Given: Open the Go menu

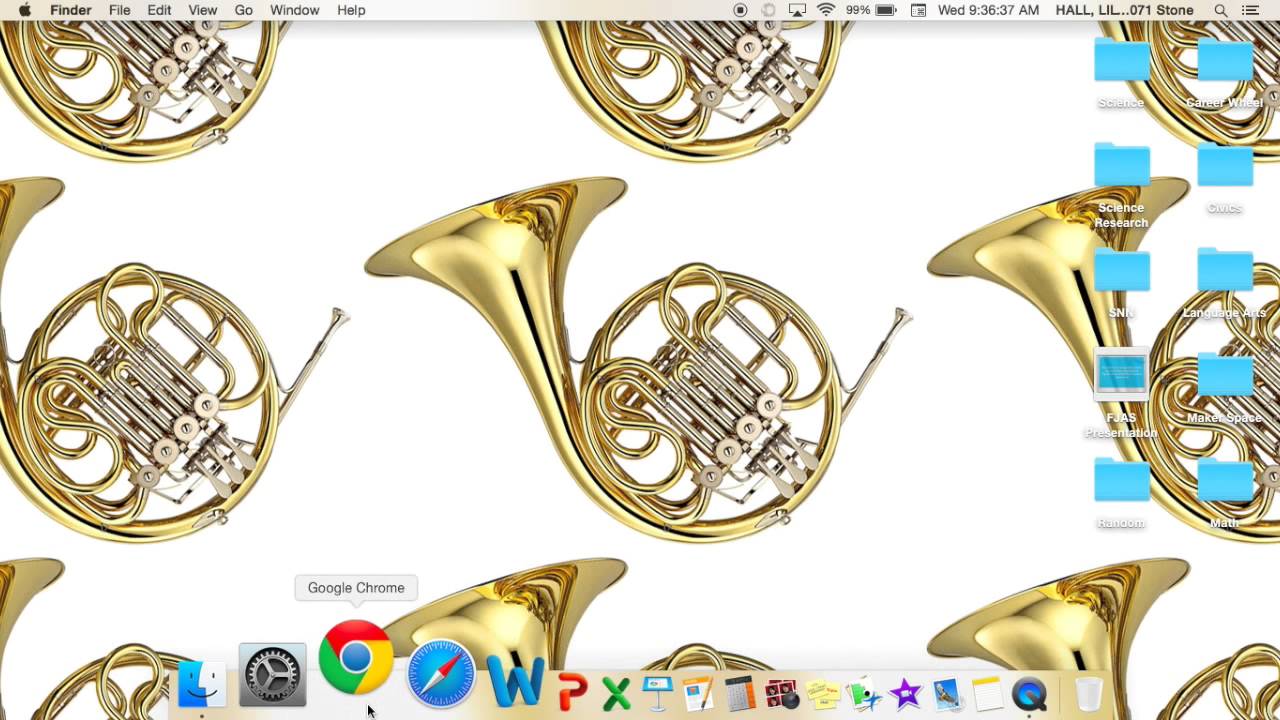Looking at the screenshot, I should (x=244, y=10).
